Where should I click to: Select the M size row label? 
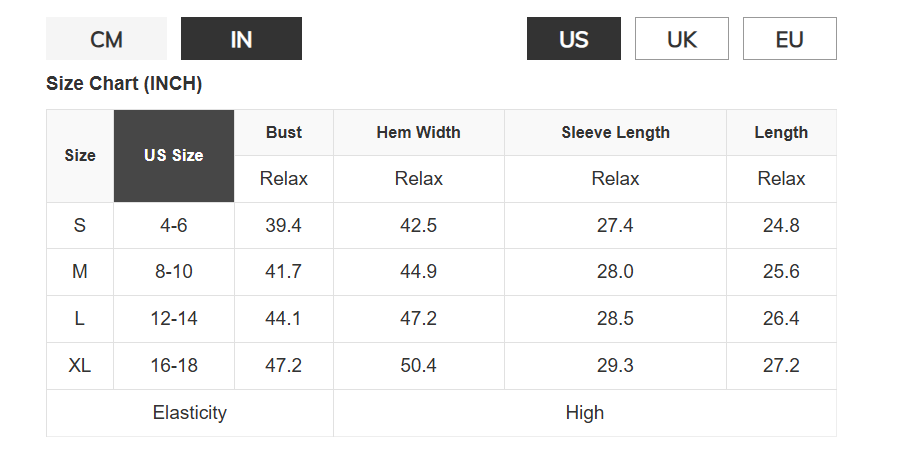(x=80, y=272)
